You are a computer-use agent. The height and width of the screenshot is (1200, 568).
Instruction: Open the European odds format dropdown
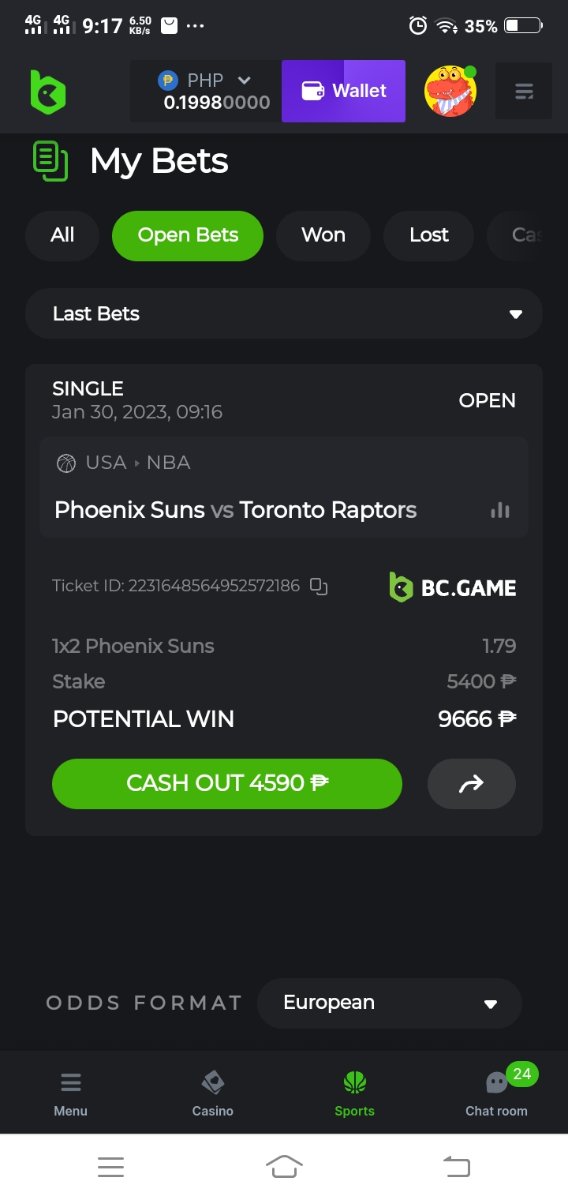click(x=390, y=1003)
